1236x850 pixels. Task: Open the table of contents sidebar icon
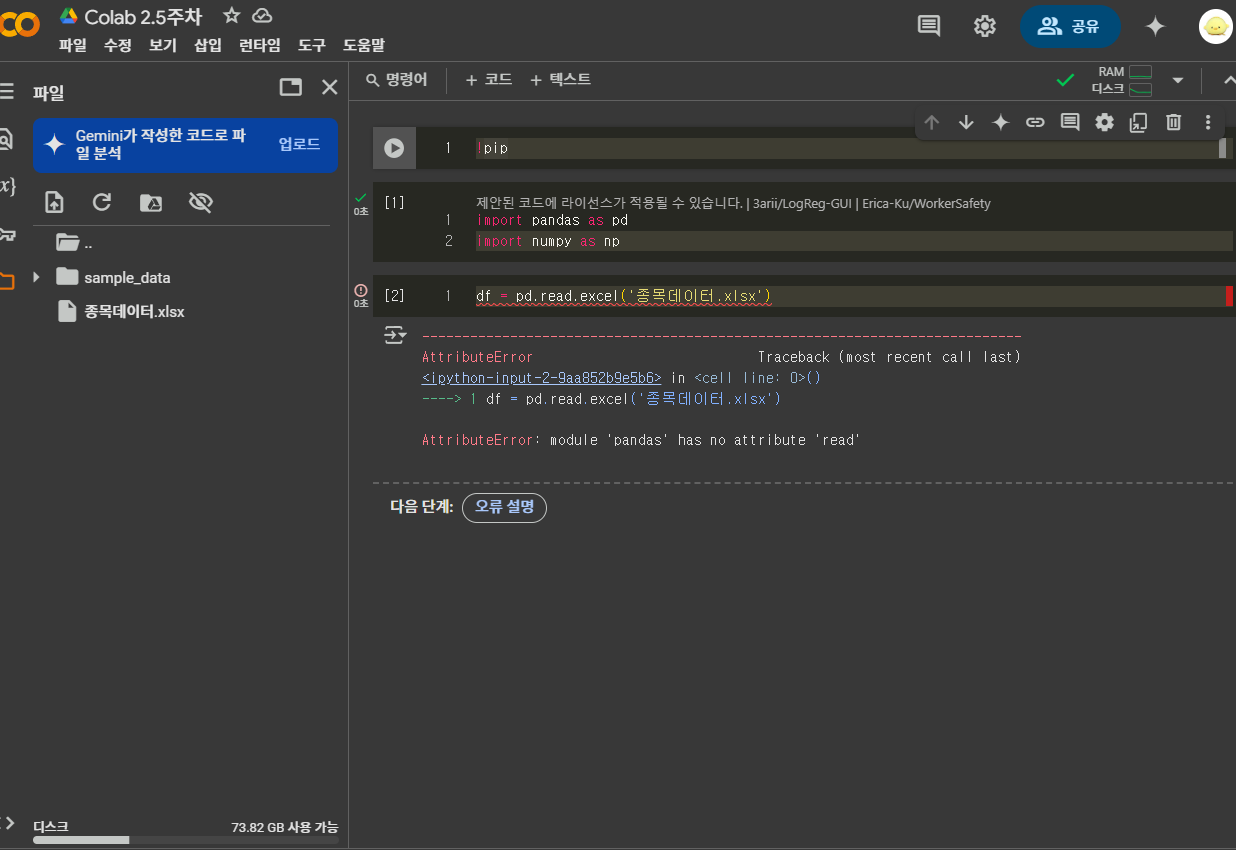click(6, 91)
